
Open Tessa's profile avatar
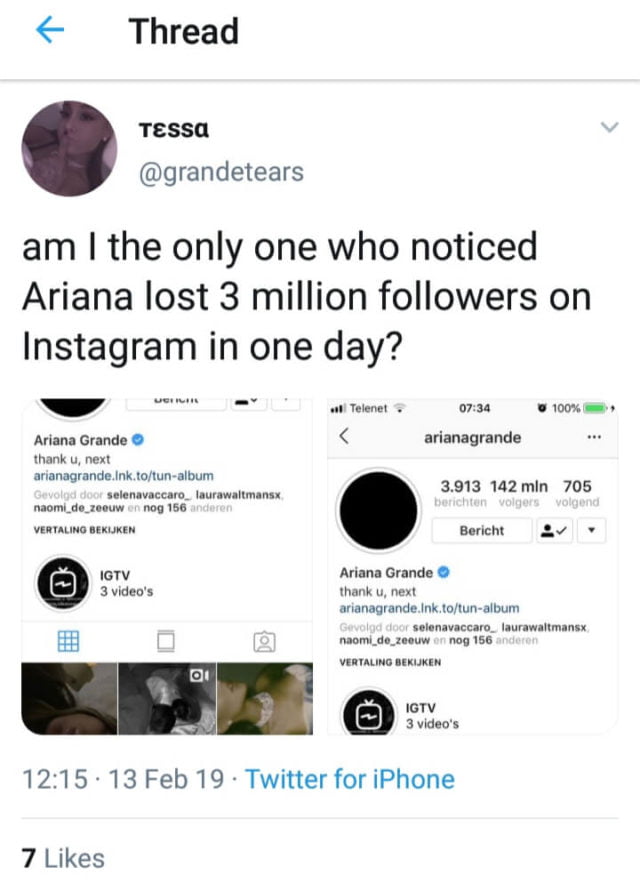(x=69, y=147)
